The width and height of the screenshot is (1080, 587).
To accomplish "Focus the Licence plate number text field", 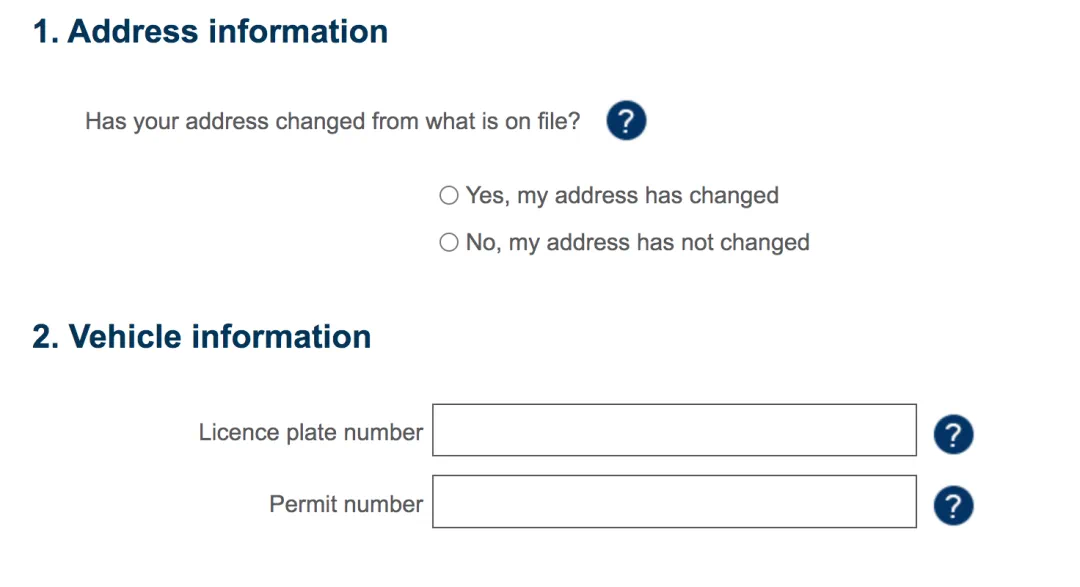I will (x=674, y=430).
